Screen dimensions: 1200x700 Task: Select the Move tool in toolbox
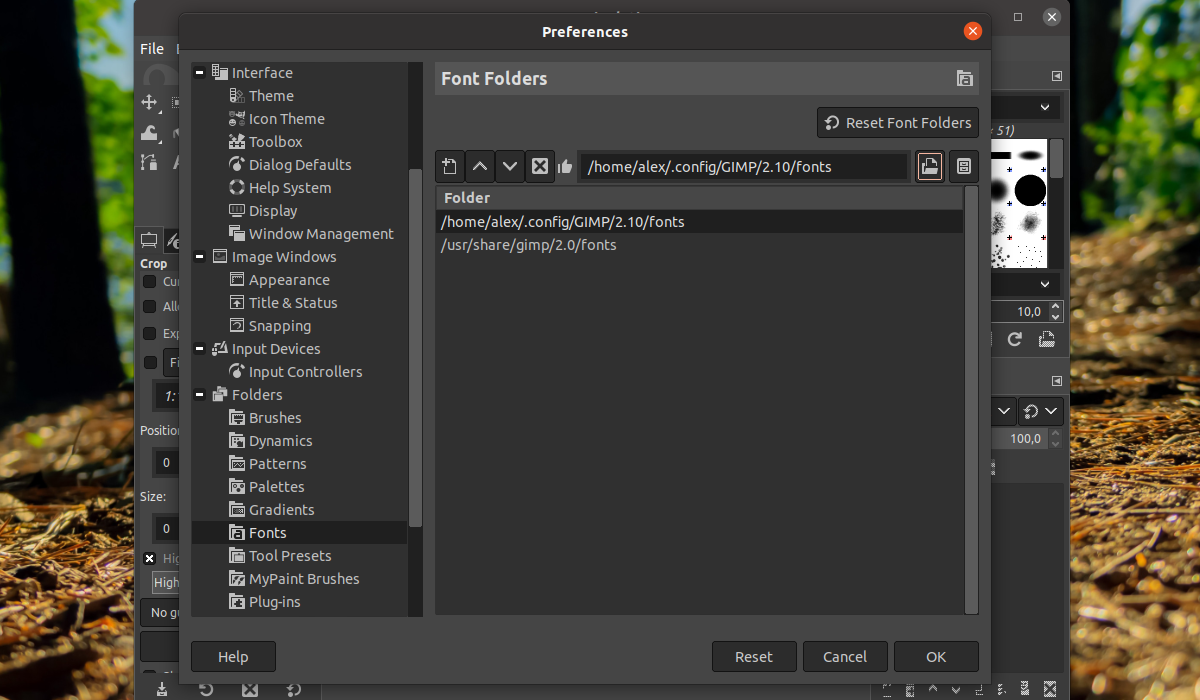[149, 103]
